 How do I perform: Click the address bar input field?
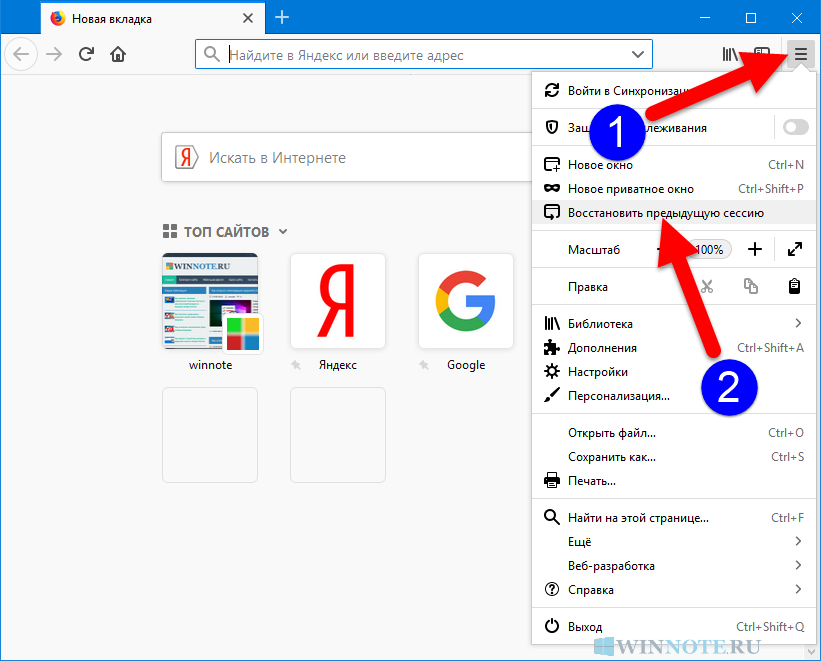424,54
